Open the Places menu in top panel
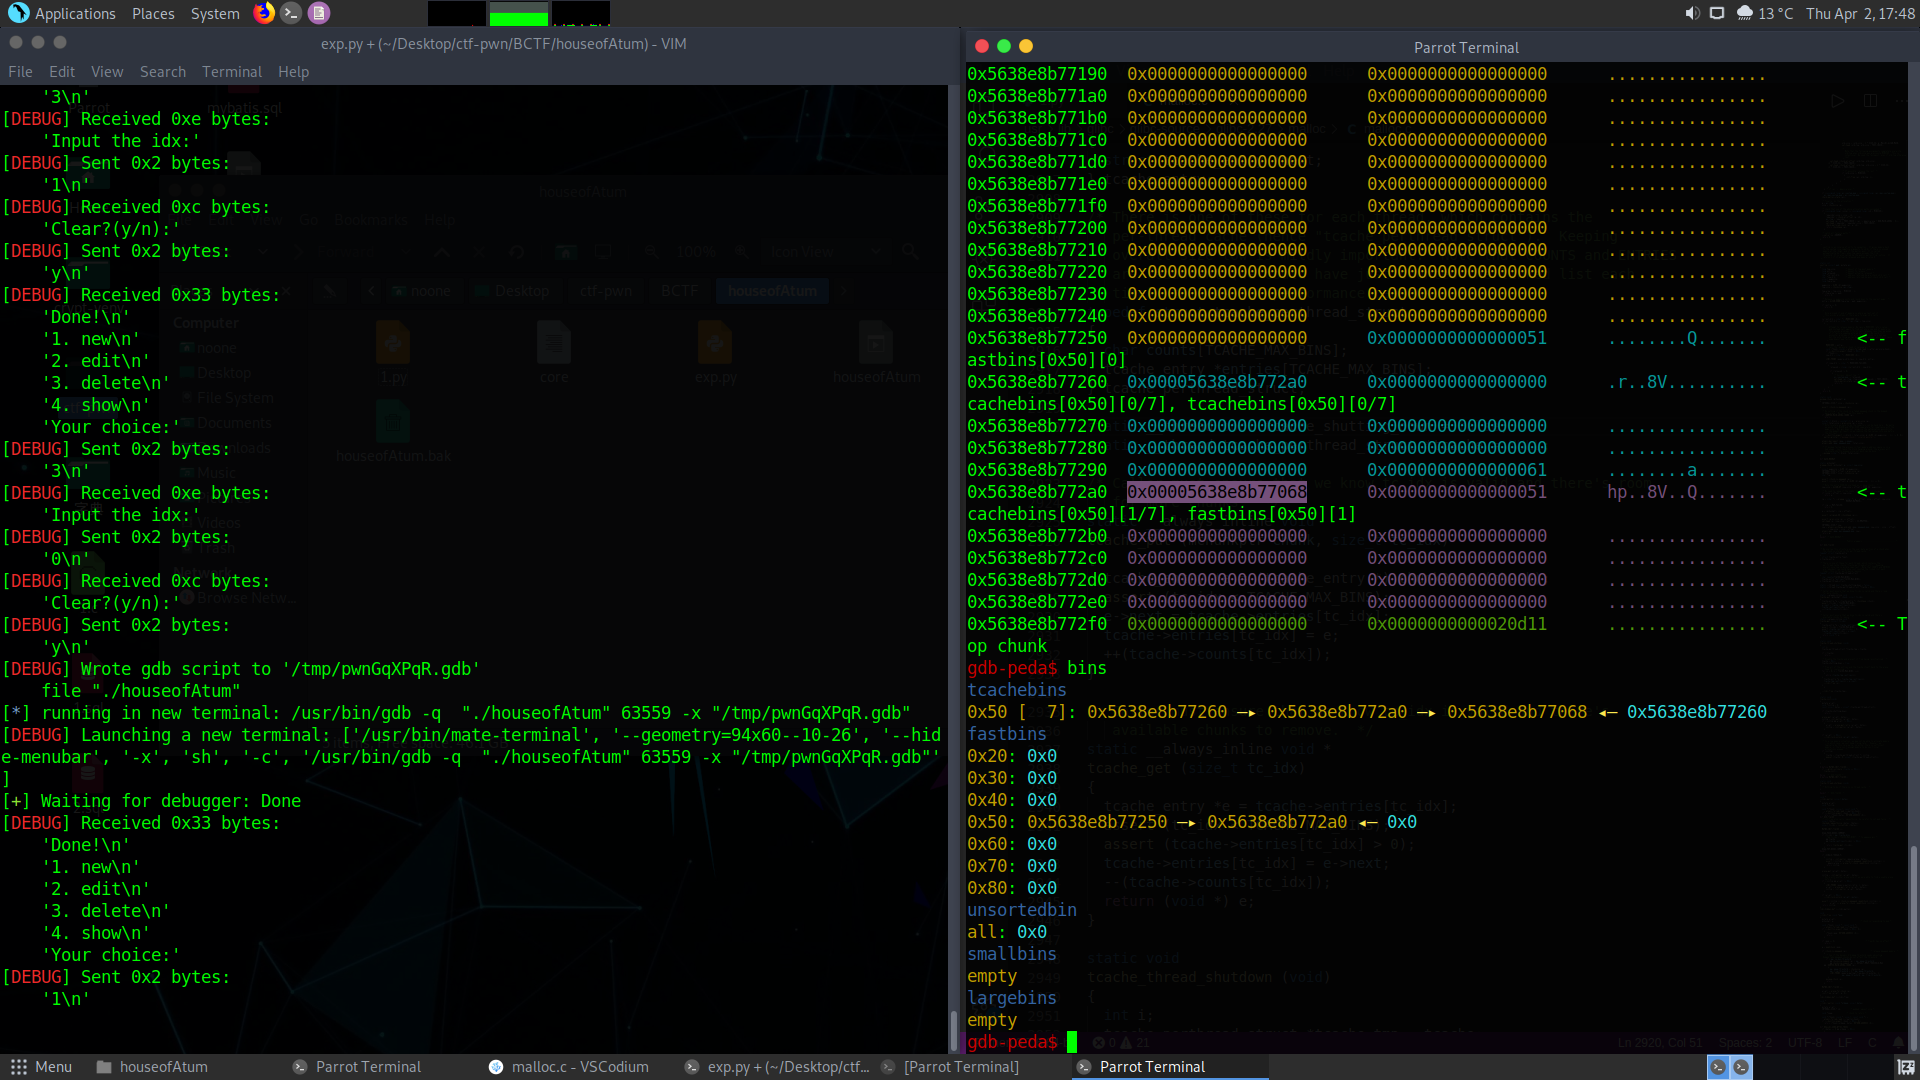The width and height of the screenshot is (1920, 1080). point(153,14)
